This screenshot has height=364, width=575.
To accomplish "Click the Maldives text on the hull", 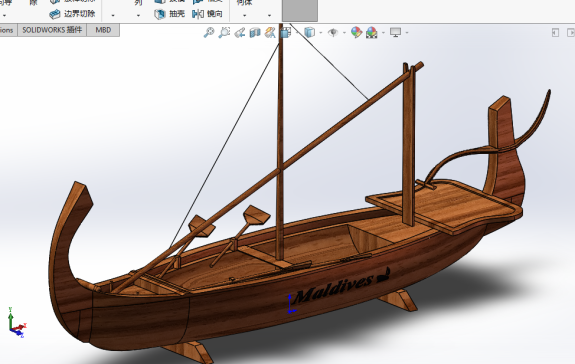I will pos(334,287).
